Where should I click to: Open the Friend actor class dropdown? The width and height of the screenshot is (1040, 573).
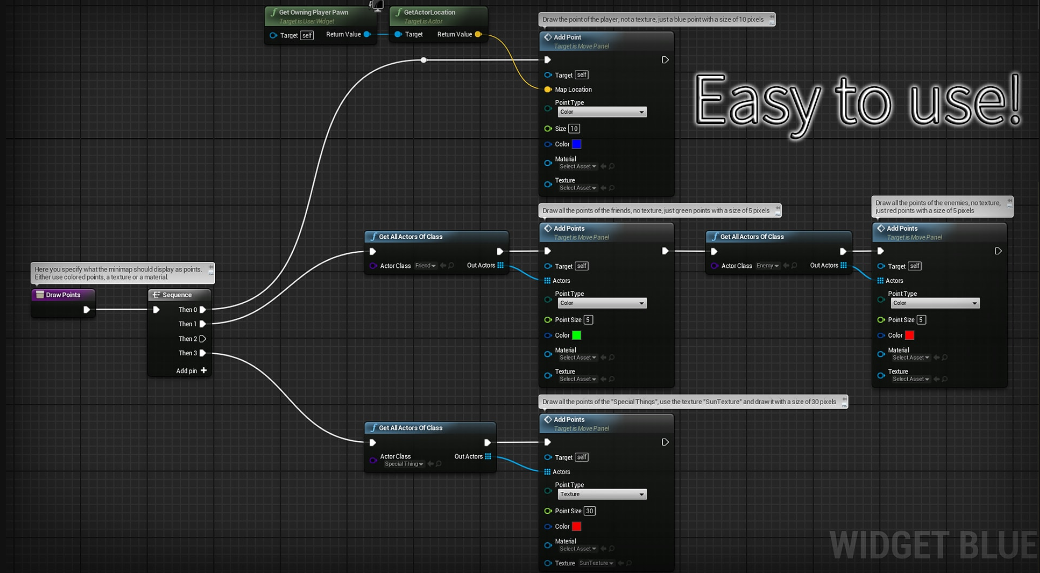pos(426,266)
